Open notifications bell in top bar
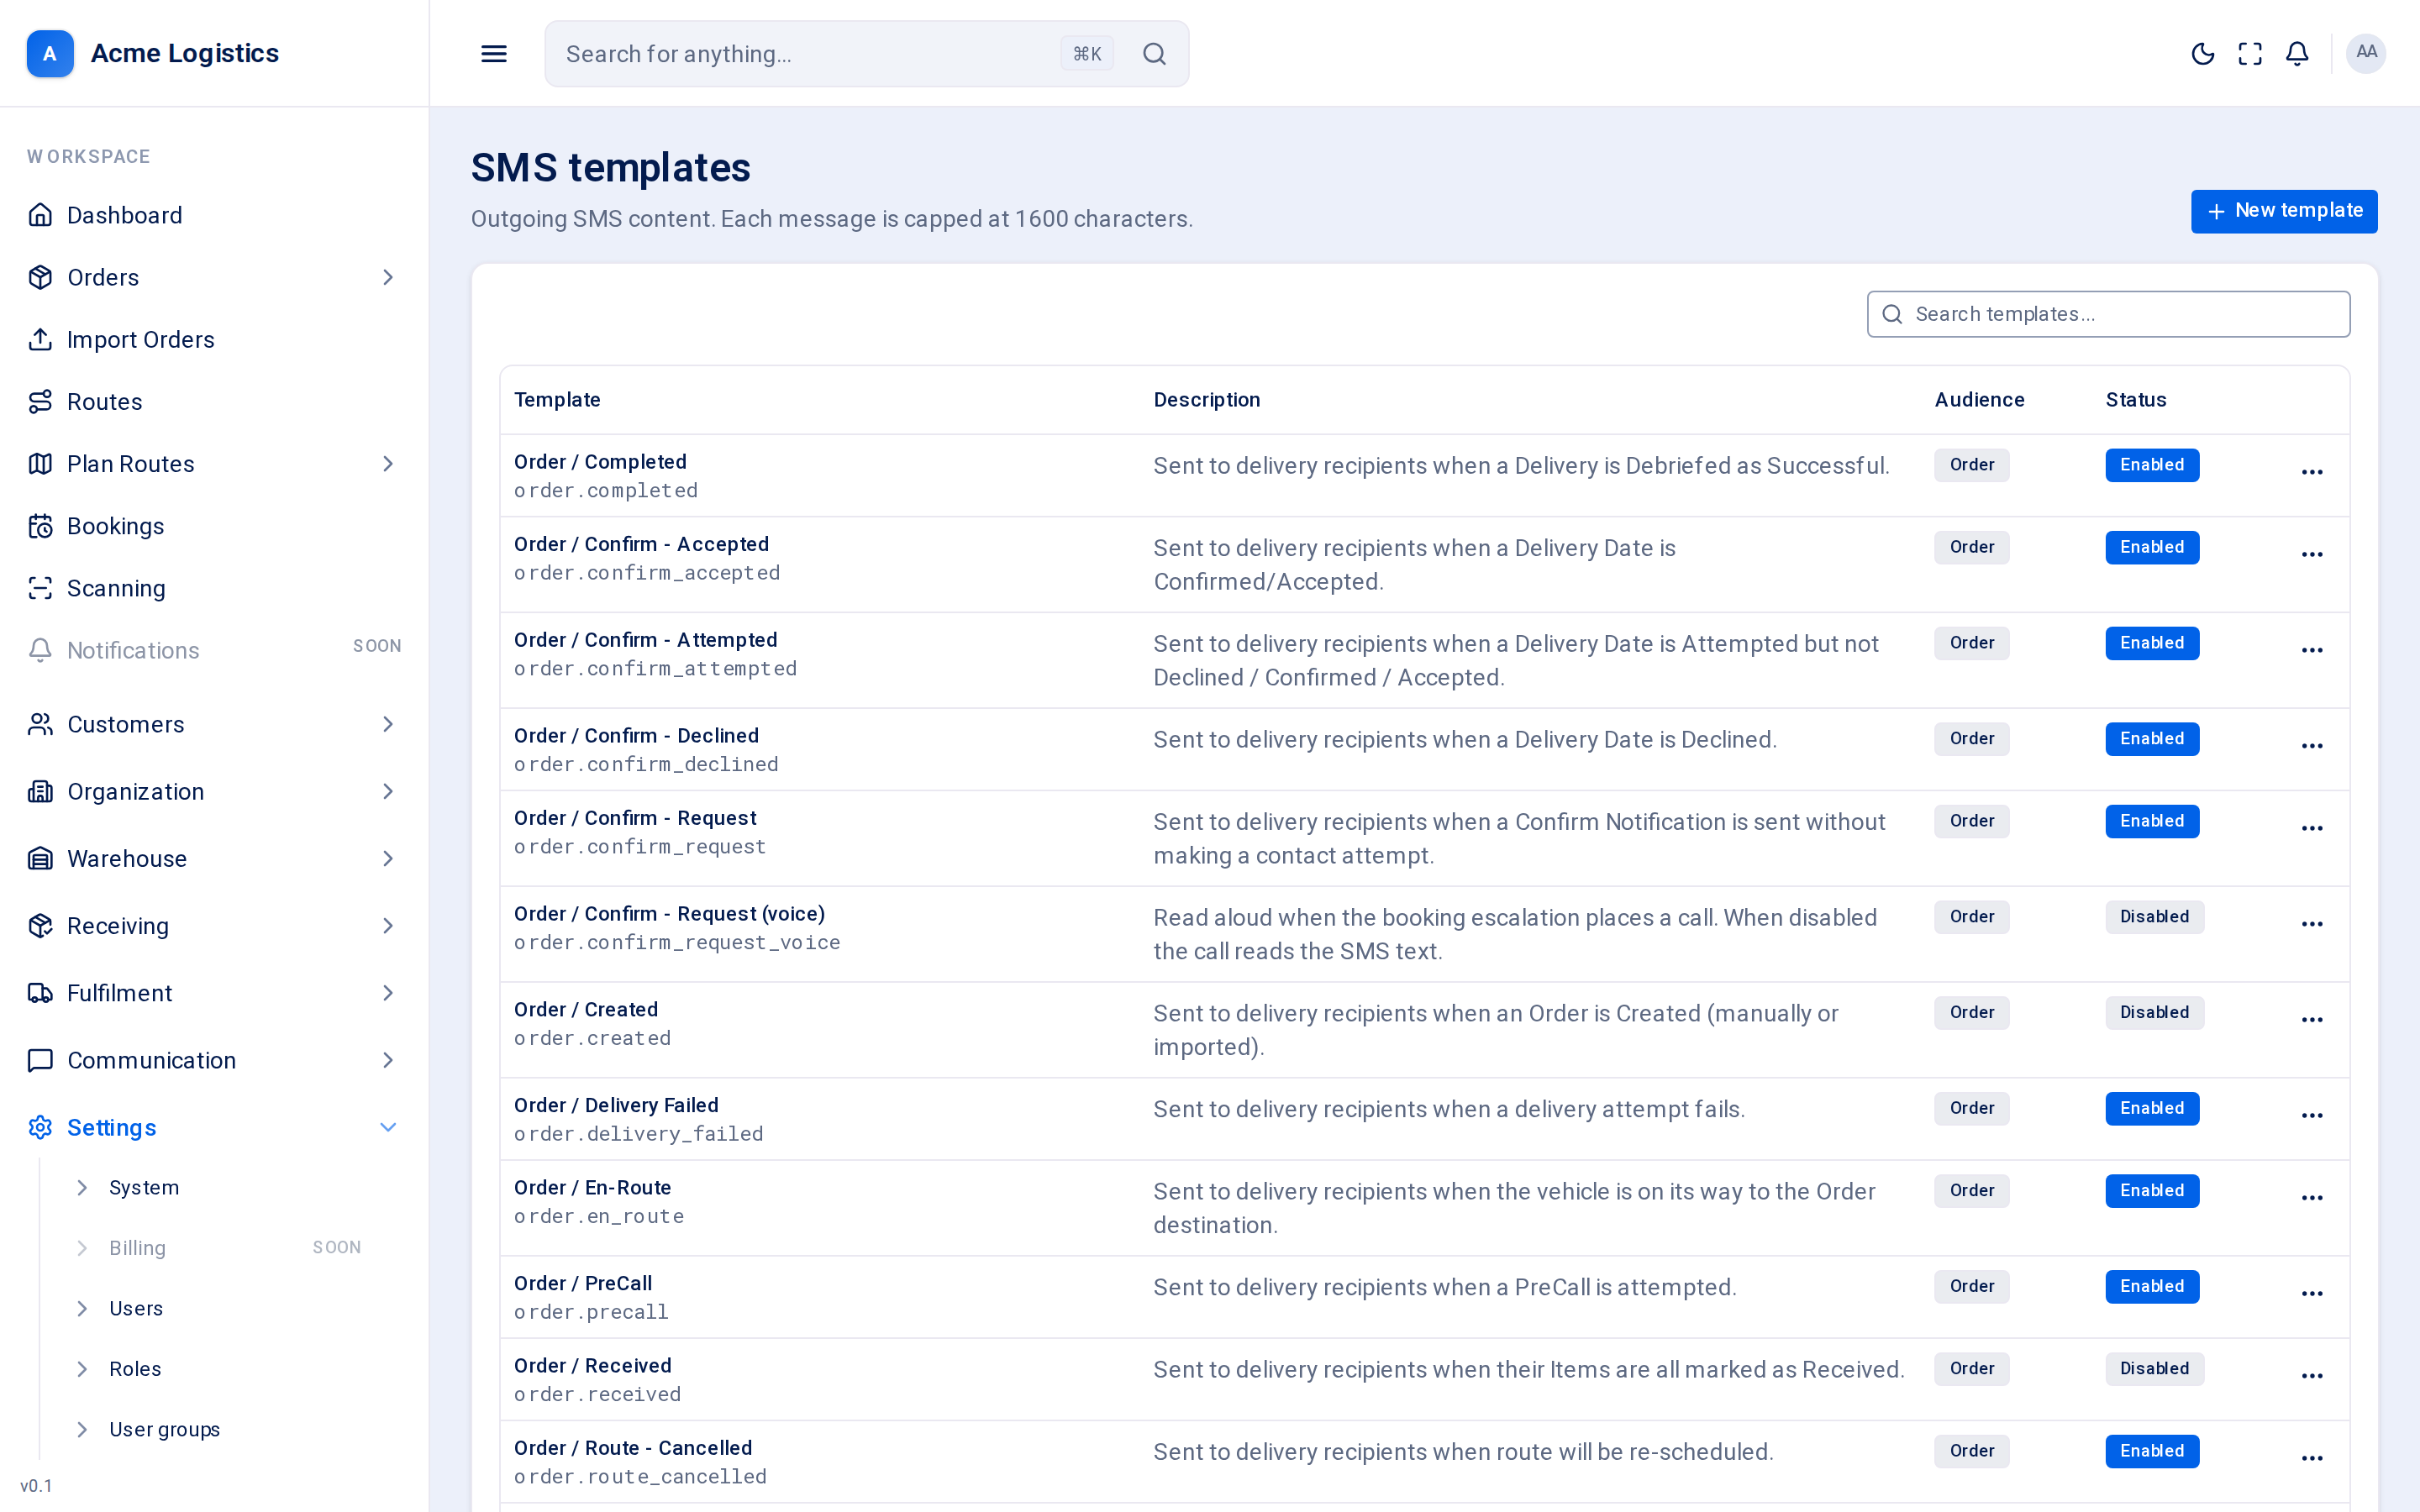Screen dimensions: 2420x1512 (2297, 54)
